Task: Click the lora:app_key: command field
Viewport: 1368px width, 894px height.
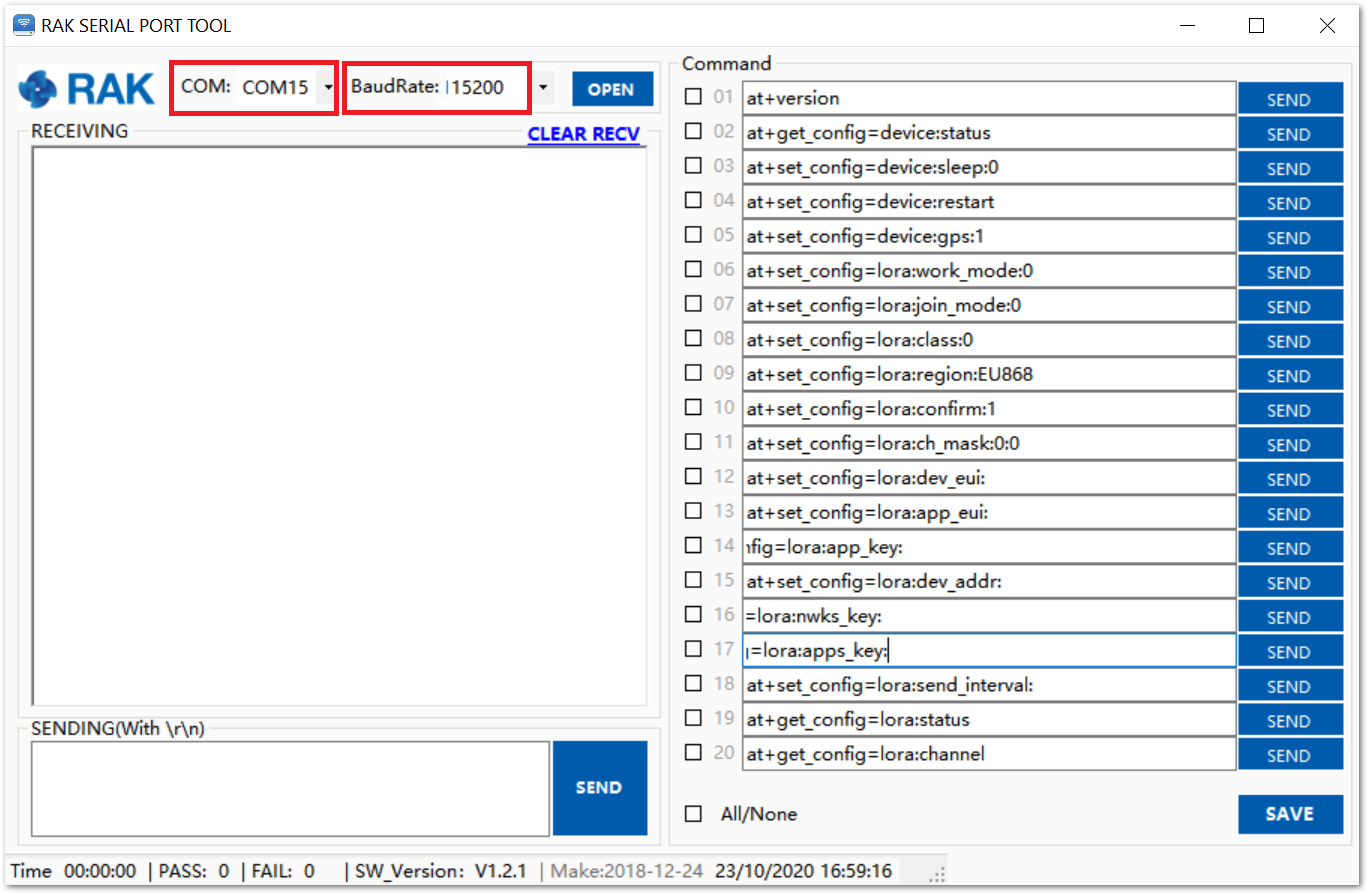Action: (989, 547)
